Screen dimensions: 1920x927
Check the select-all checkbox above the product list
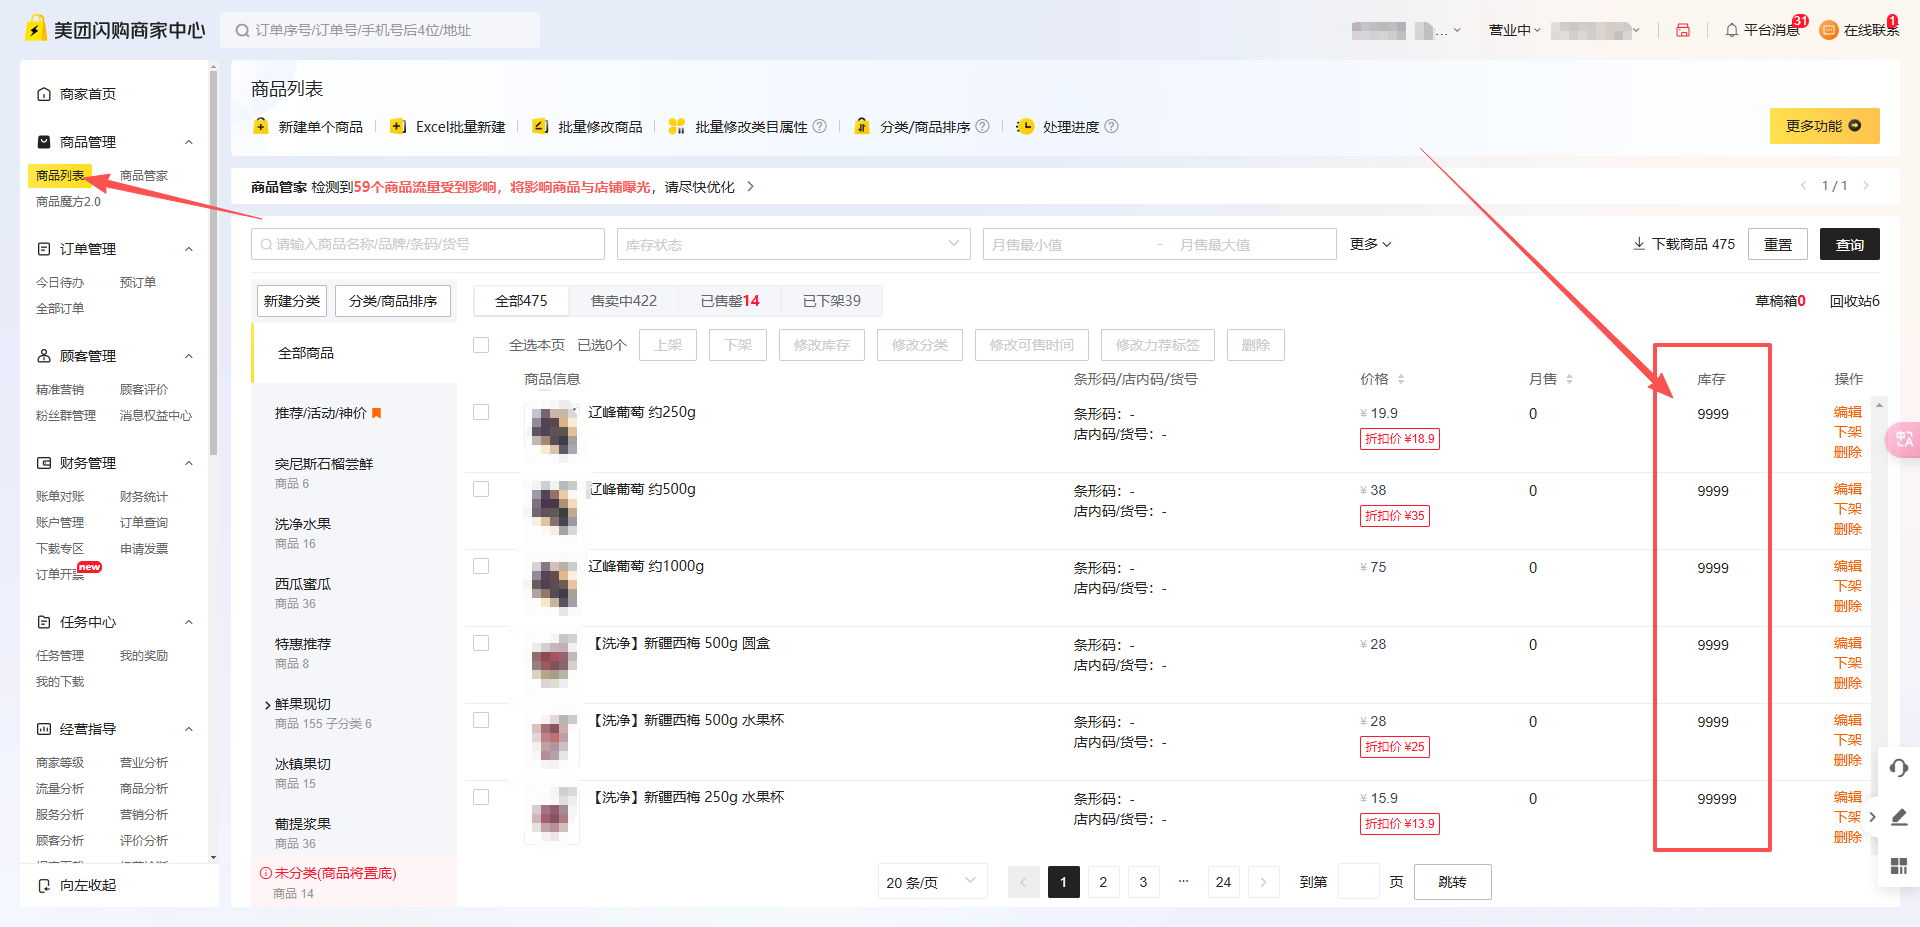[481, 344]
